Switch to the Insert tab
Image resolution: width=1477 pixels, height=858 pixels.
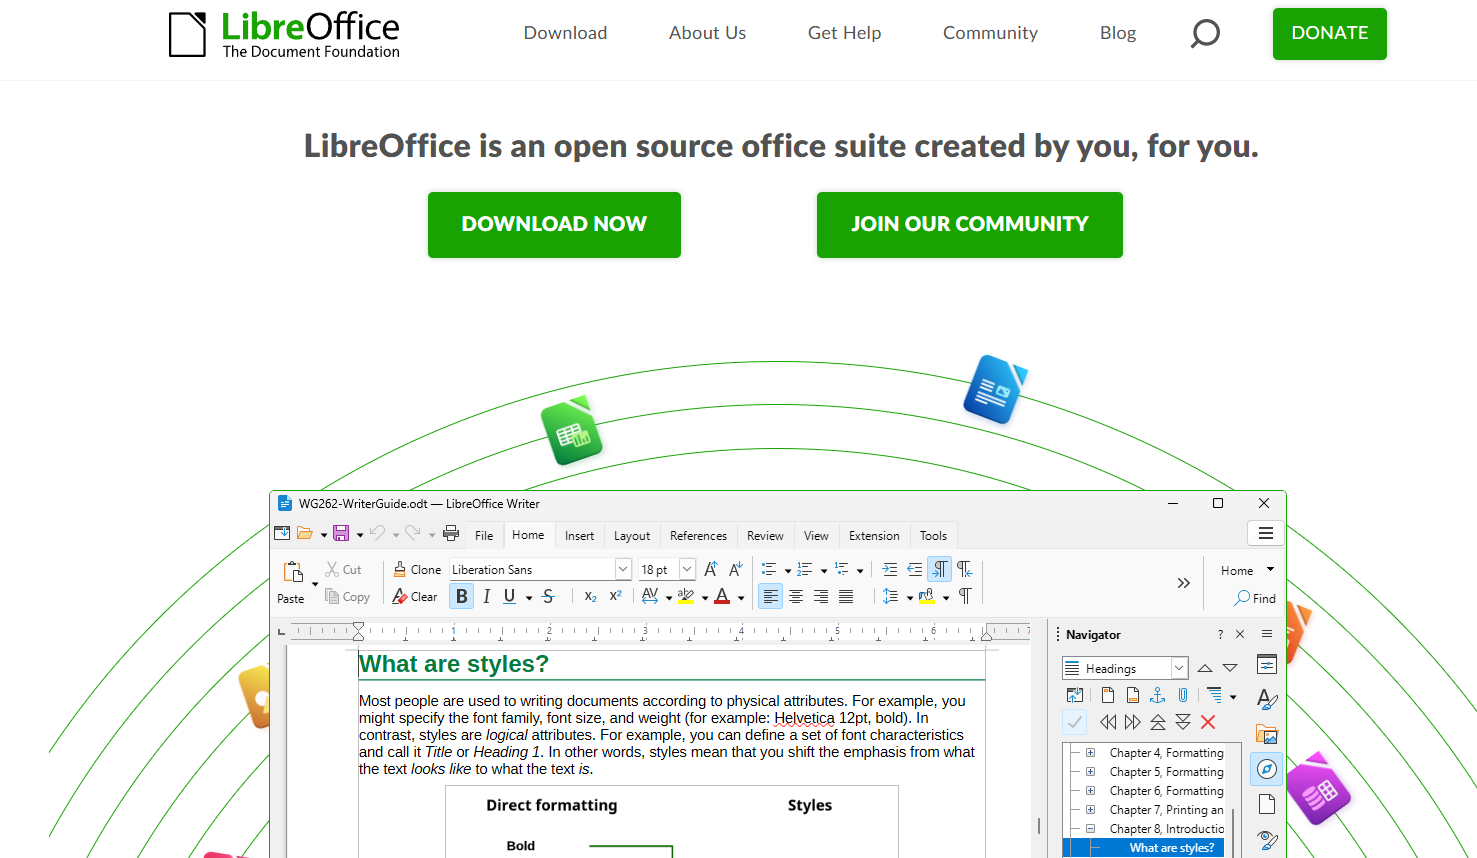[x=579, y=535]
